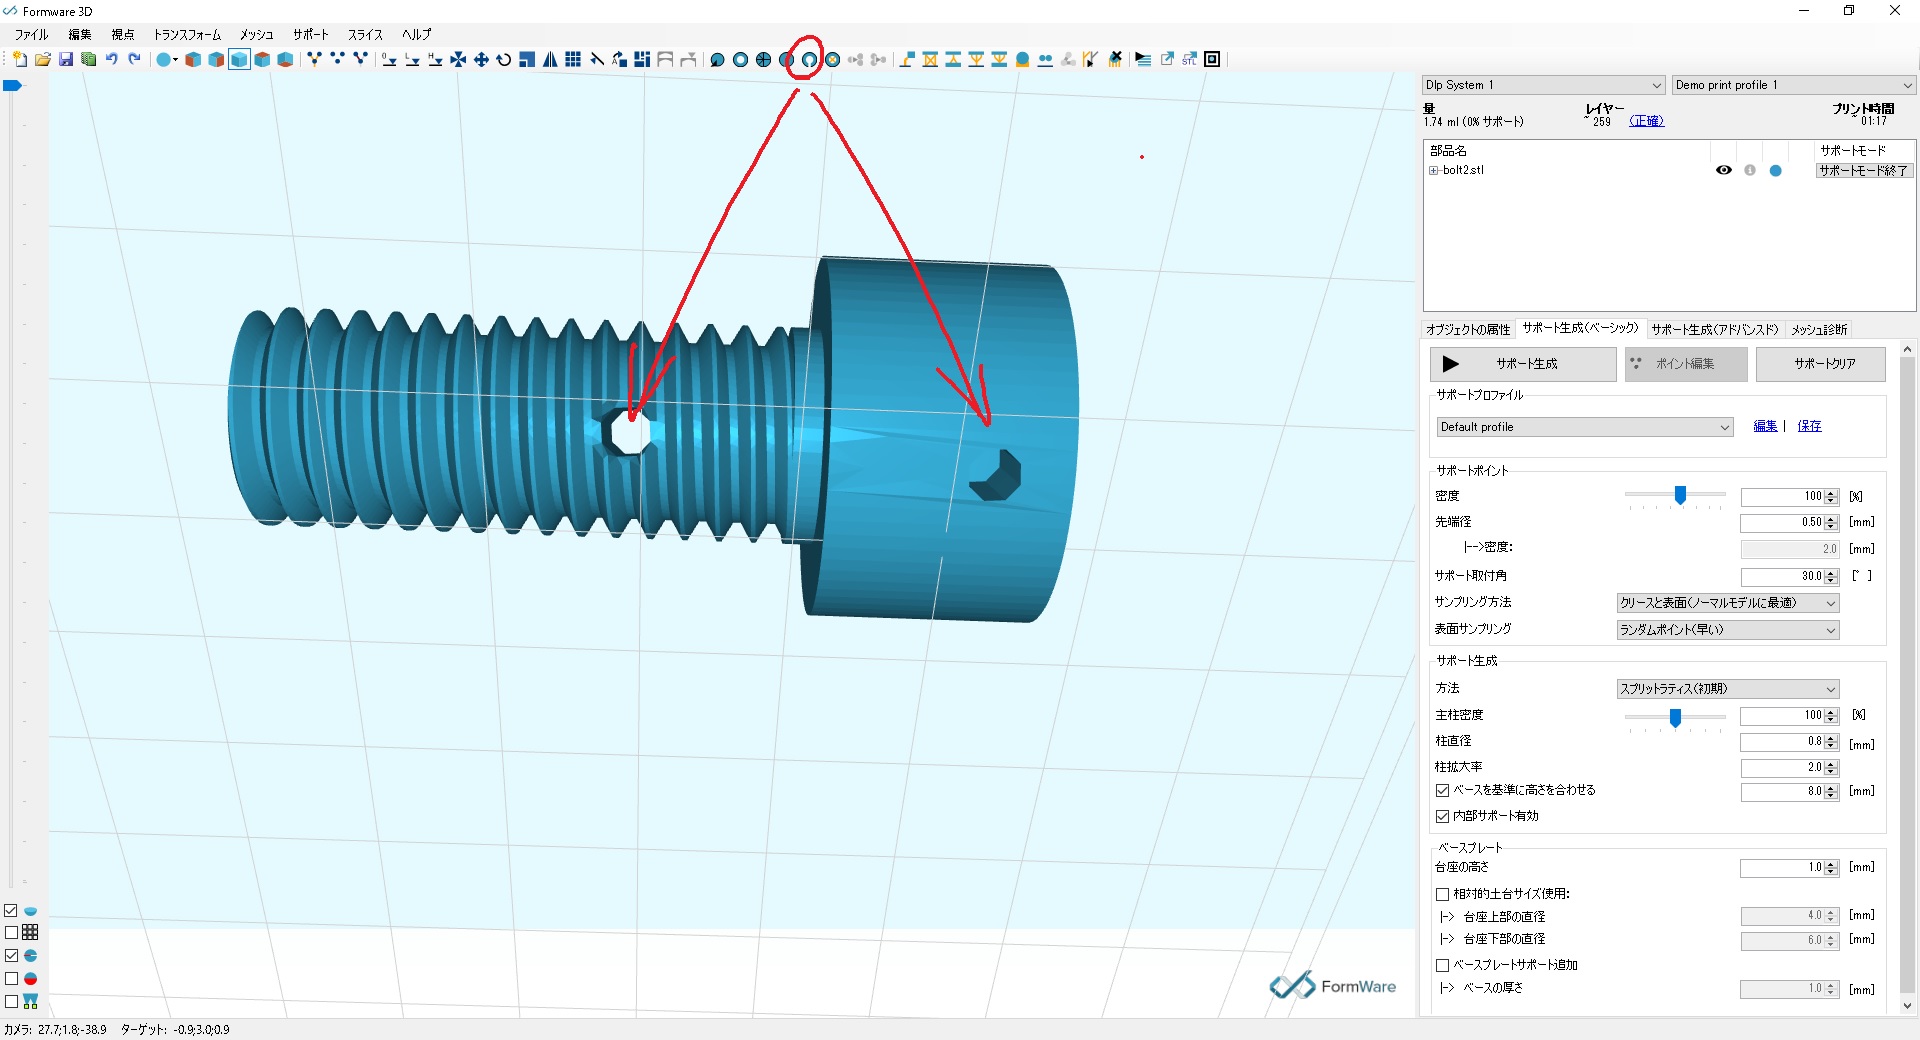The width and height of the screenshot is (1920, 1040).
Task: Toggle the checkbox beside the grid icon
Action: pyautogui.click(x=11, y=933)
